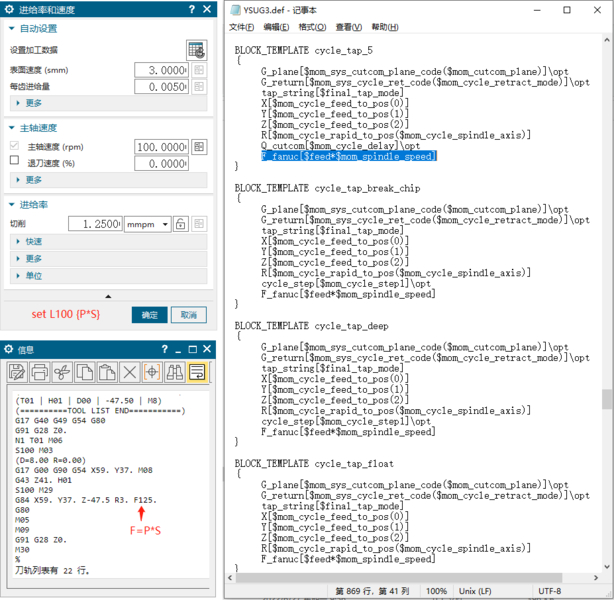Click the Print icon in Information toolbar
The image size is (614, 600).
(40, 372)
